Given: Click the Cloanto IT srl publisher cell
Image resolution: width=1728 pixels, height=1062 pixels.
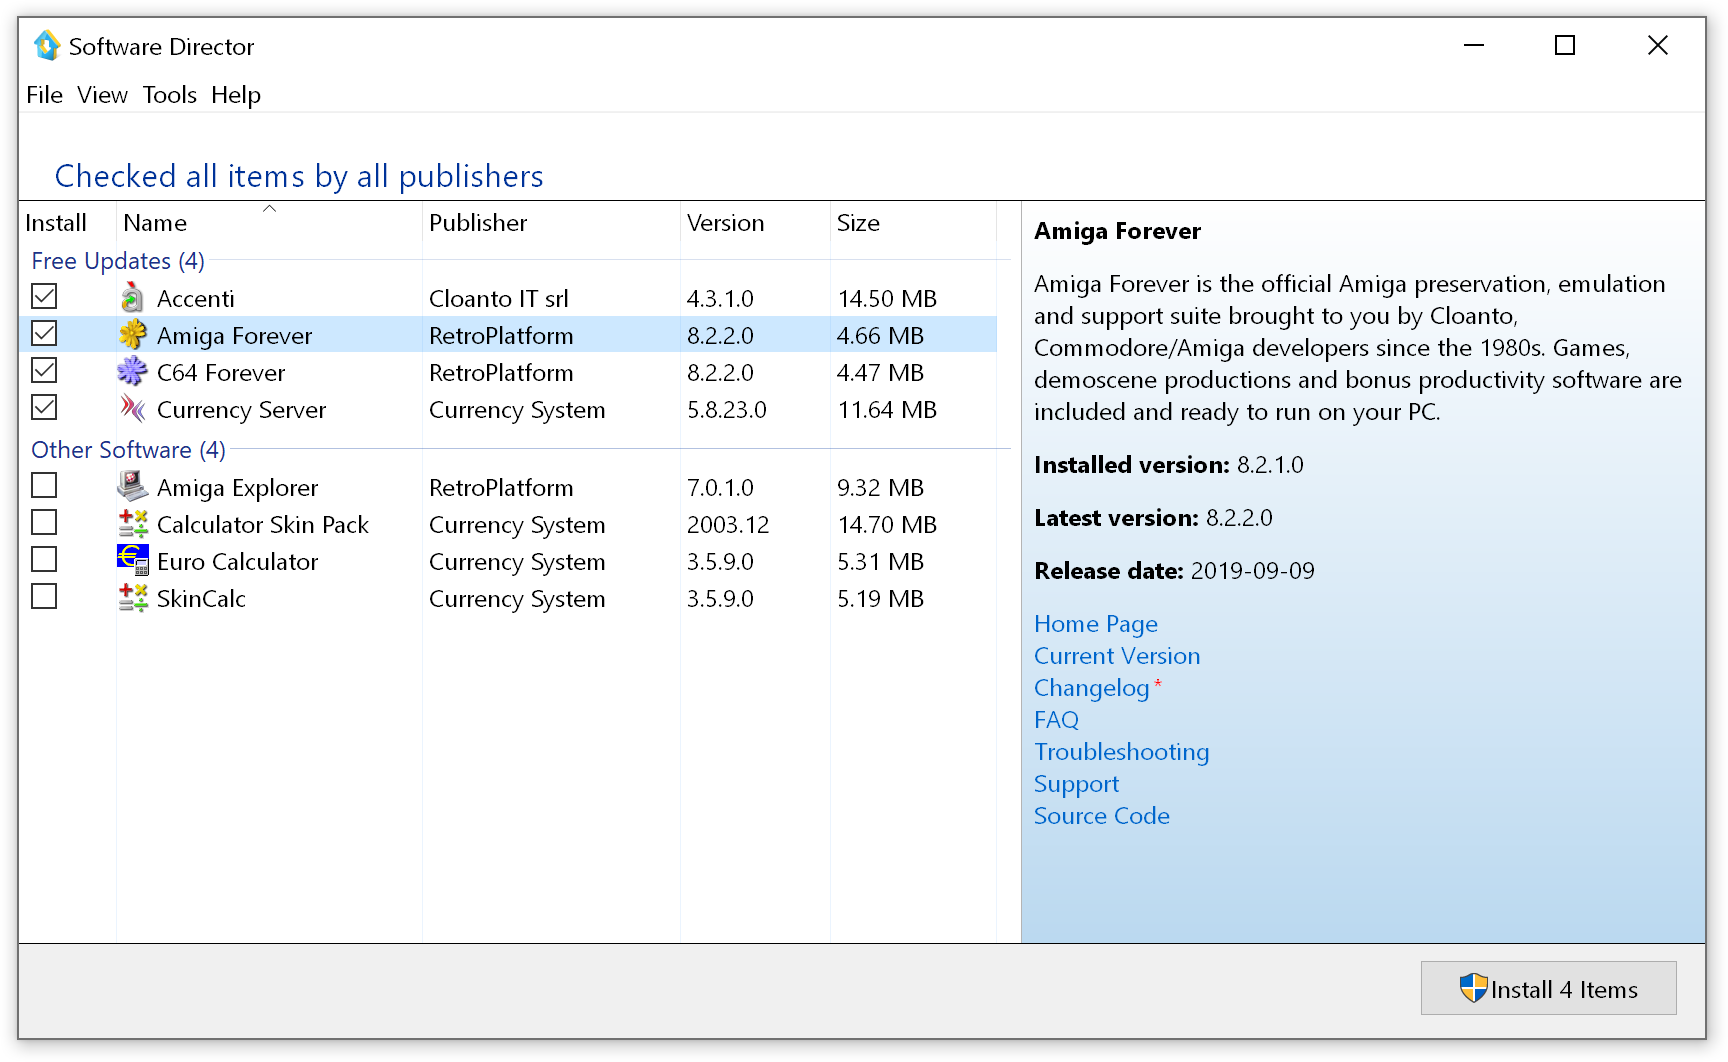Looking at the screenshot, I should tap(498, 299).
